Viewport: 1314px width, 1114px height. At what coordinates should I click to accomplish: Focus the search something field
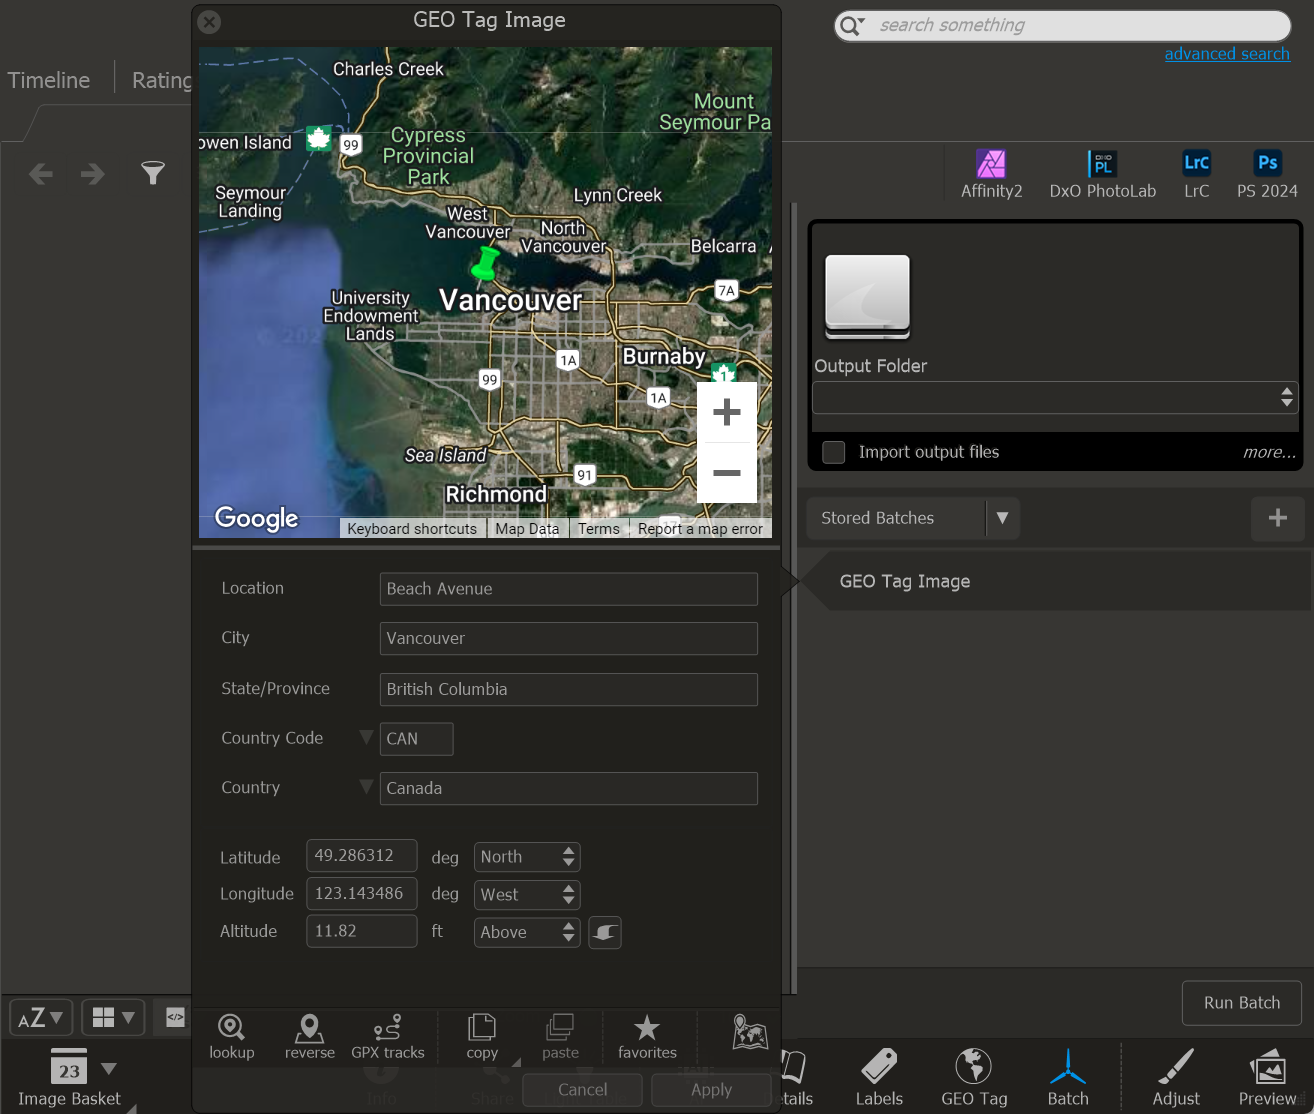click(1063, 26)
